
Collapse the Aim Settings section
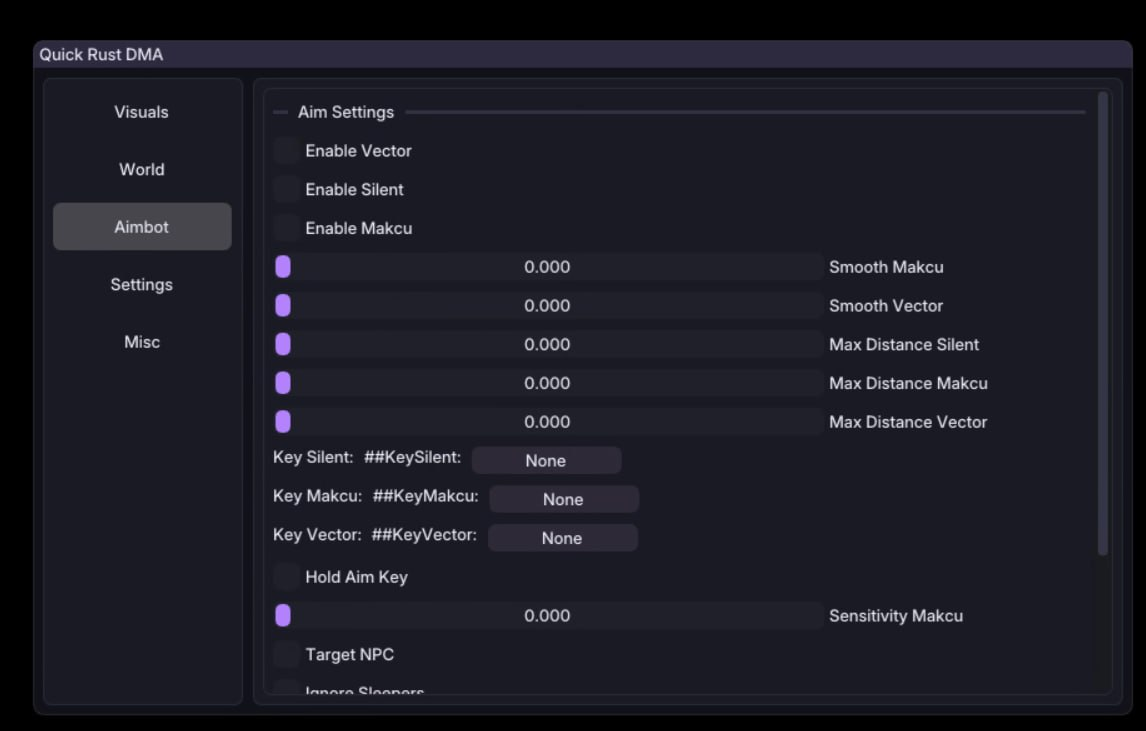281,111
